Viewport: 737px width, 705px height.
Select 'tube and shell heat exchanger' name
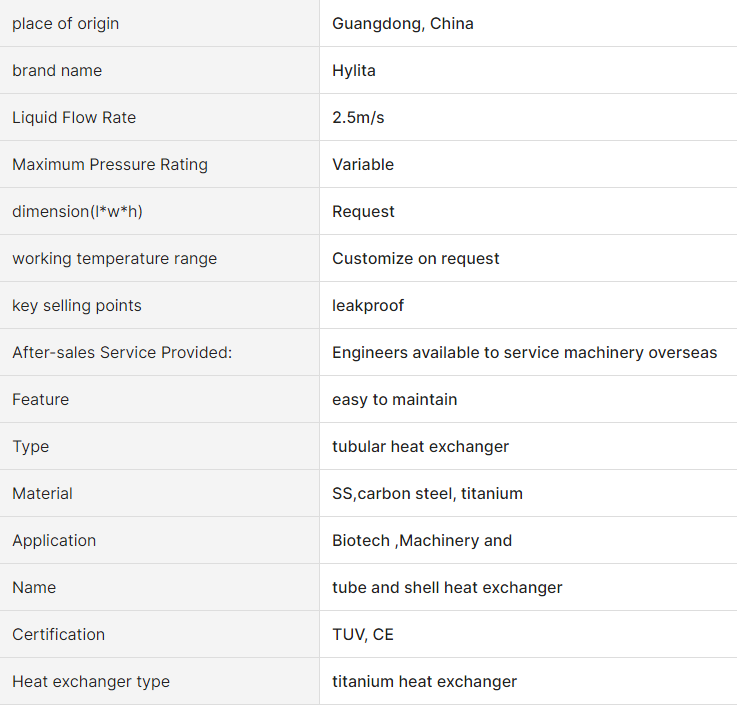[x=447, y=587]
